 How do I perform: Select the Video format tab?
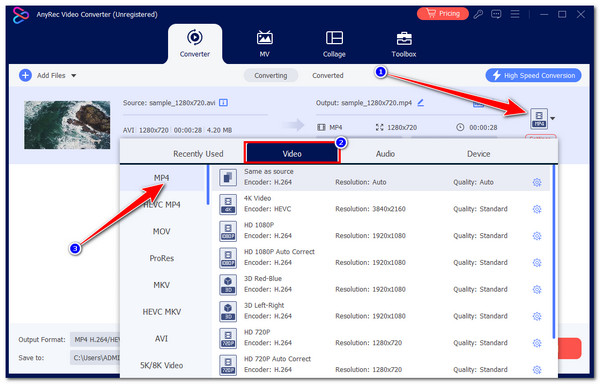(292, 153)
